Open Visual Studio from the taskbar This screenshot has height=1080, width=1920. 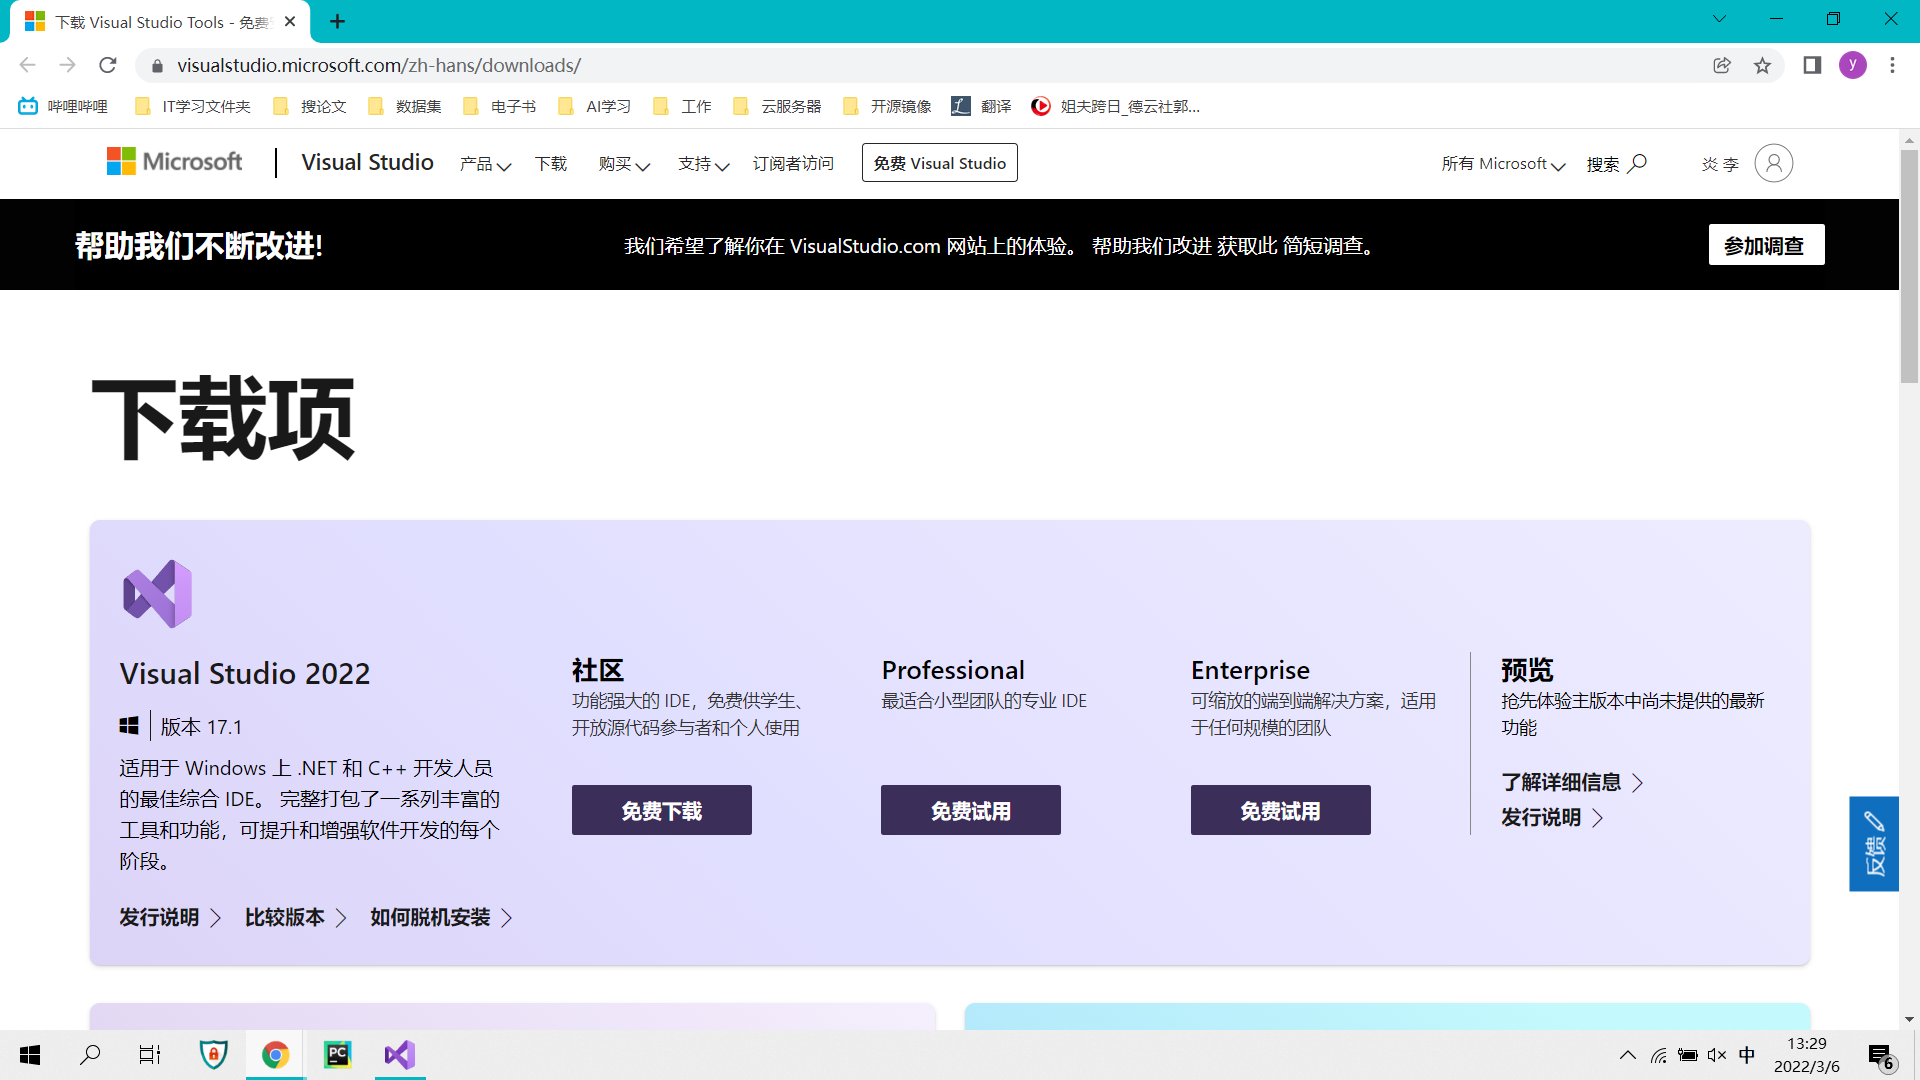(399, 1055)
